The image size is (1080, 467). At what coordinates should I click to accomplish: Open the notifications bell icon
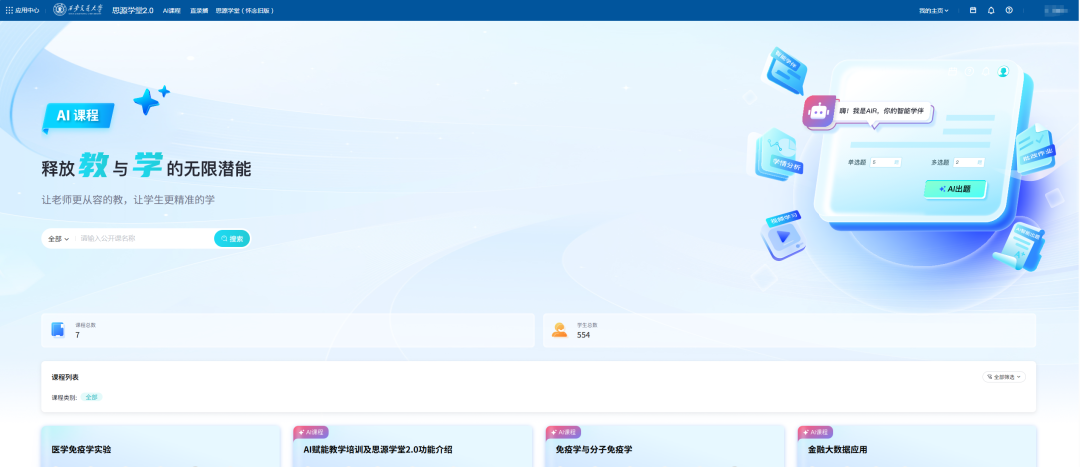coord(991,10)
